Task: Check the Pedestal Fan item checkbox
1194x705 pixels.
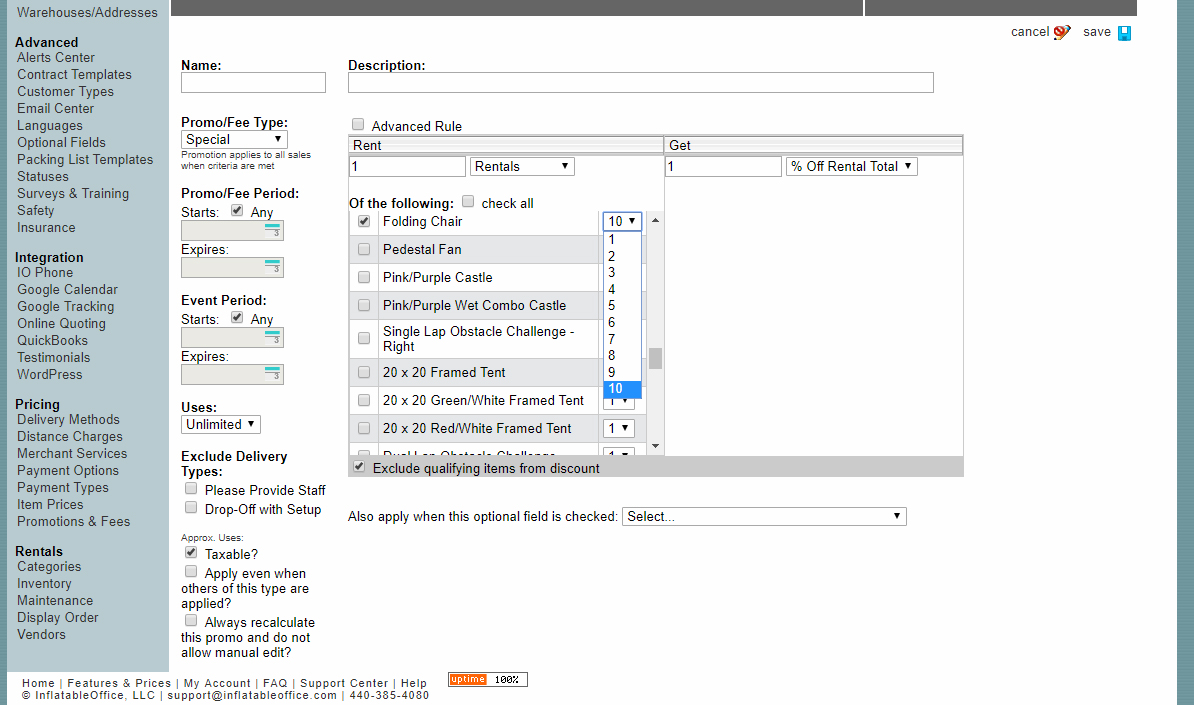Action: tap(364, 249)
